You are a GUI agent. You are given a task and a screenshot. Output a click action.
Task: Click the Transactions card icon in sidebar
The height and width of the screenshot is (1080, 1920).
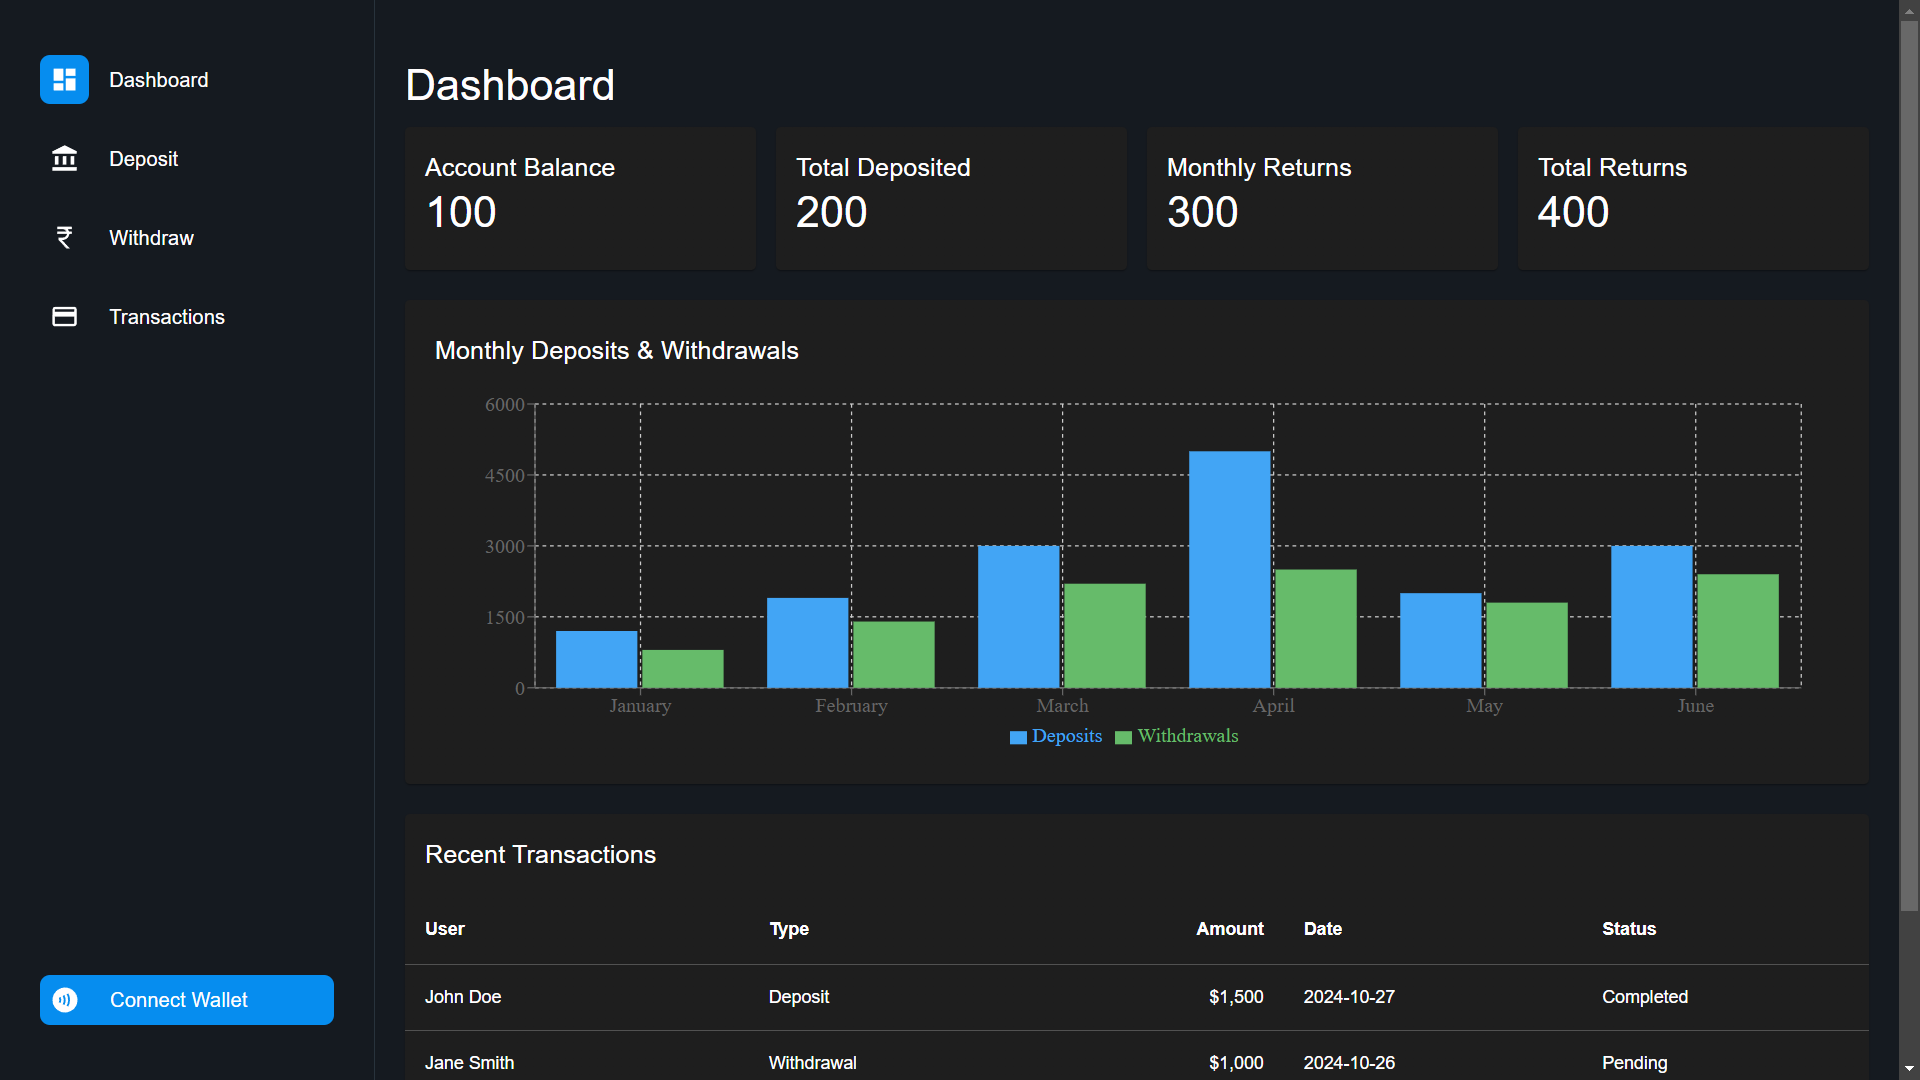tap(64, 316)
